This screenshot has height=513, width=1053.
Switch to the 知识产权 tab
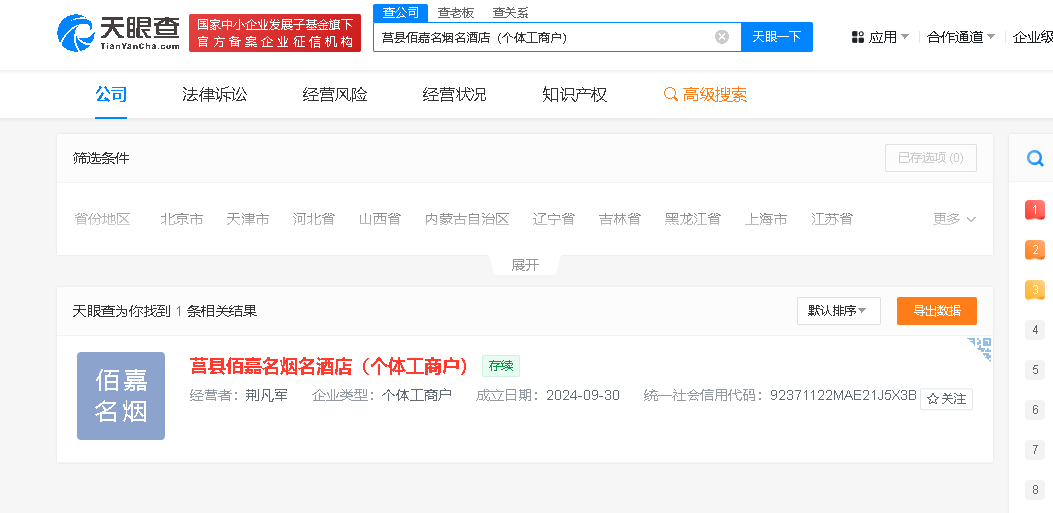click(575, 95)
